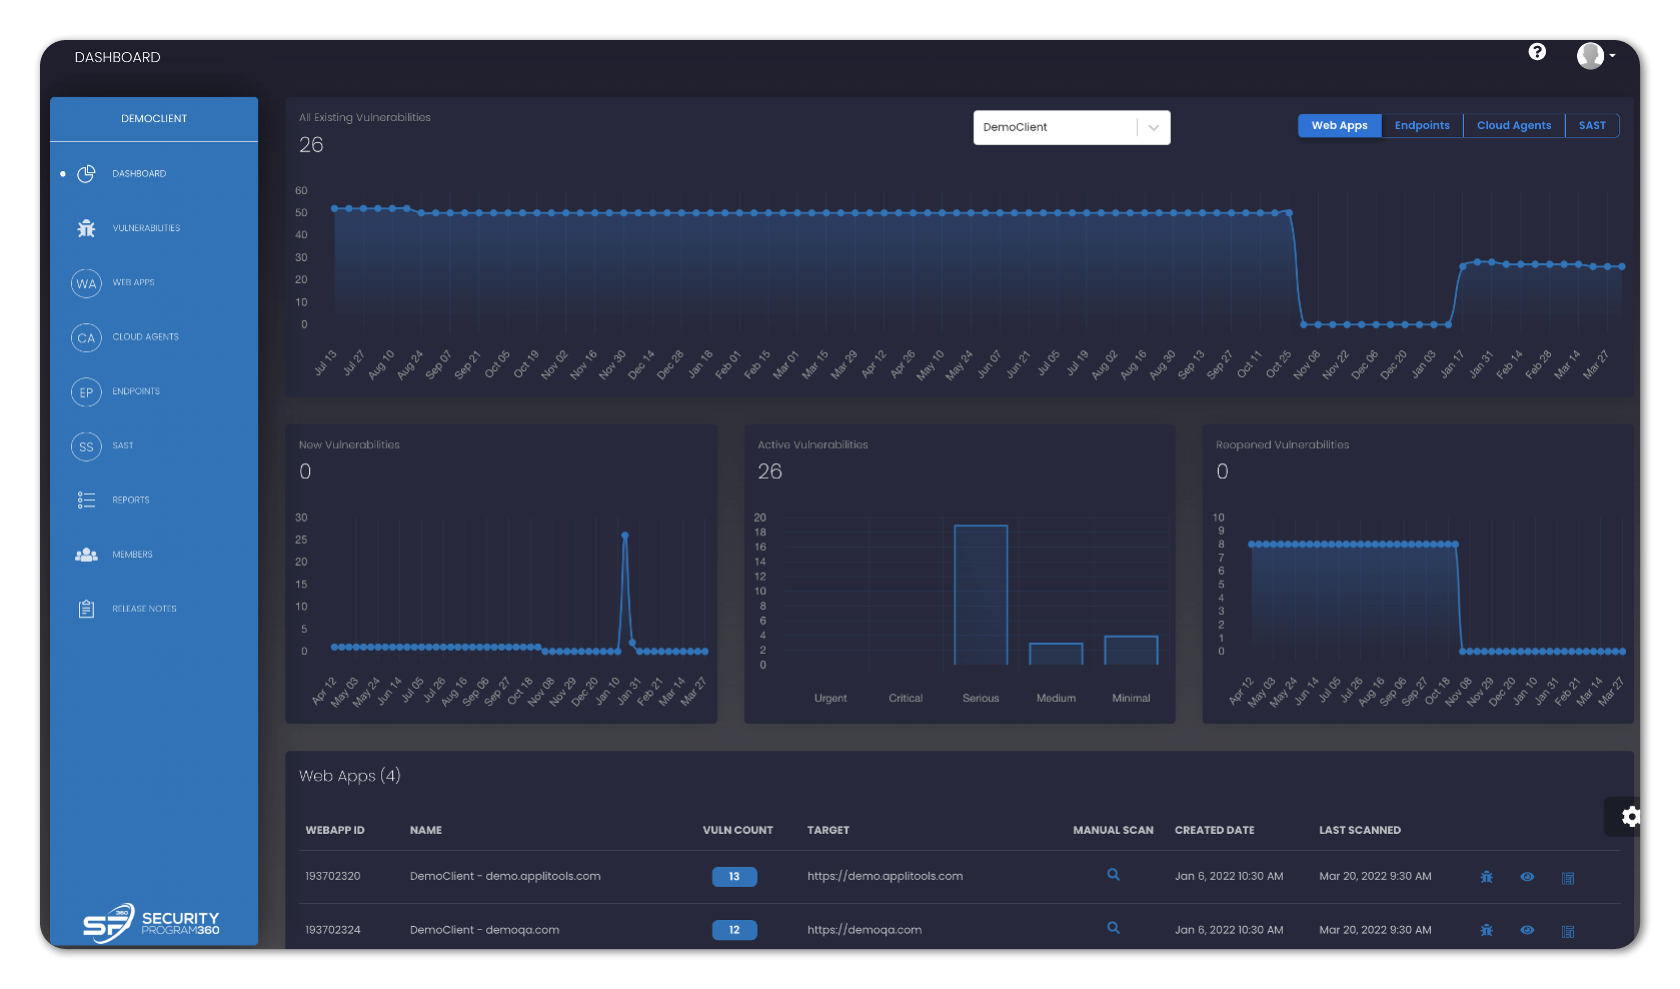Click the Vulnerabilities bug icon in sidebar
This screenshot has width=1680, height=989.
[x=87, y=228]
